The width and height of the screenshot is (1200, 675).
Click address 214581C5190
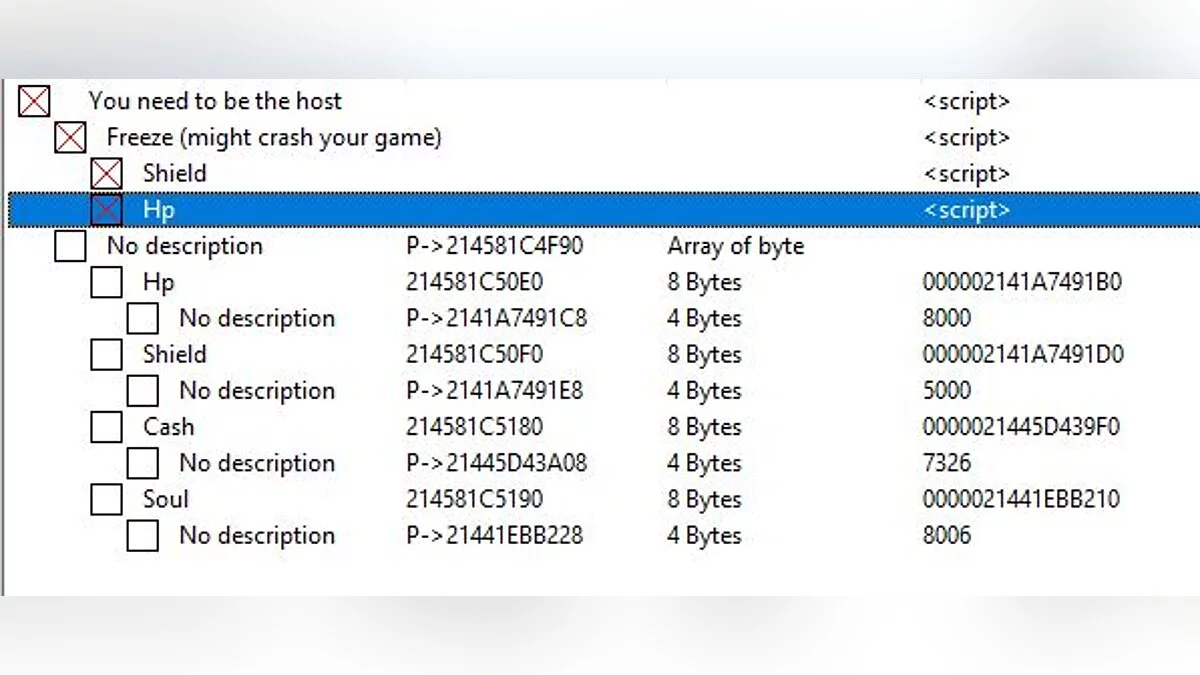[474, 499]
